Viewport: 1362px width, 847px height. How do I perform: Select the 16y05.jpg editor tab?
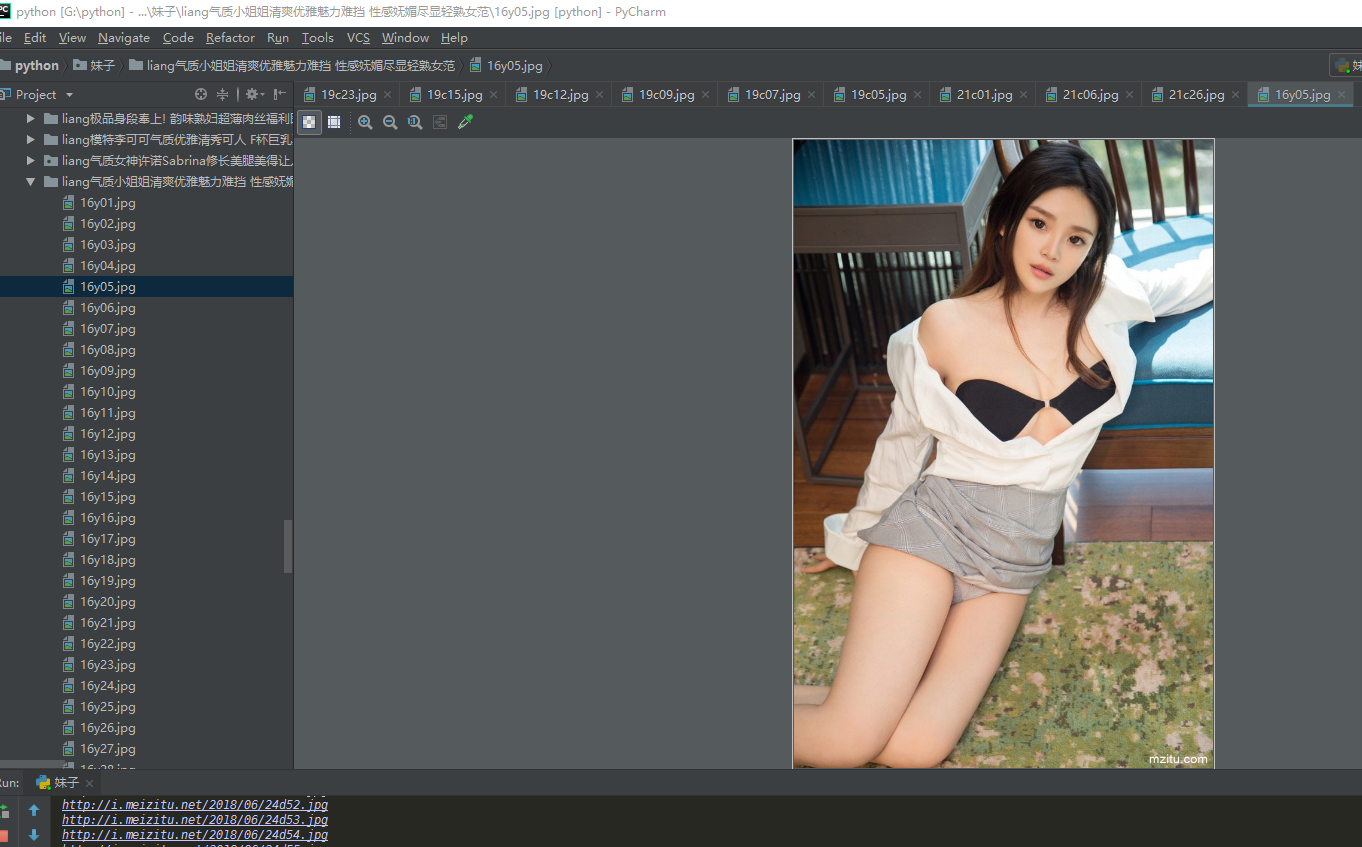pos(1302,95)
